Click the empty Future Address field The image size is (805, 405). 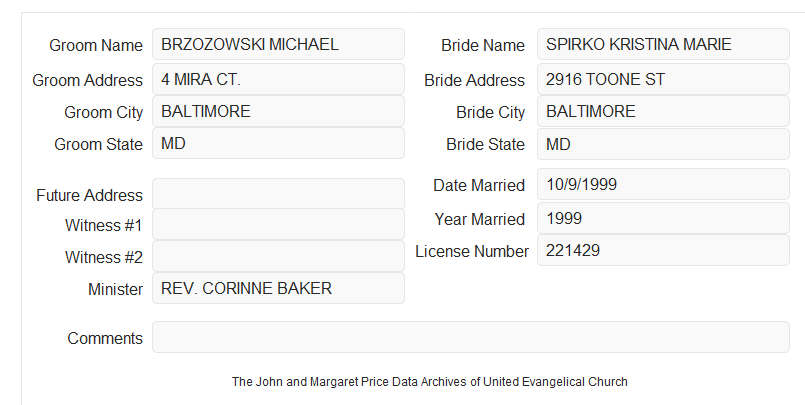[278, 194]
